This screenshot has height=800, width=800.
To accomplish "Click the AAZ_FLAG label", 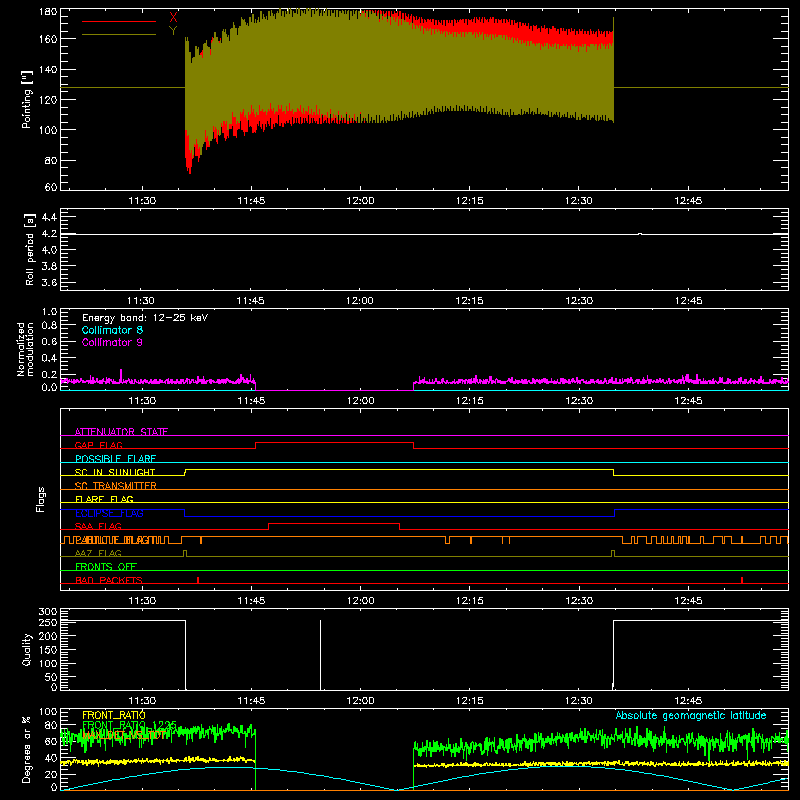I will coord(98,553).
